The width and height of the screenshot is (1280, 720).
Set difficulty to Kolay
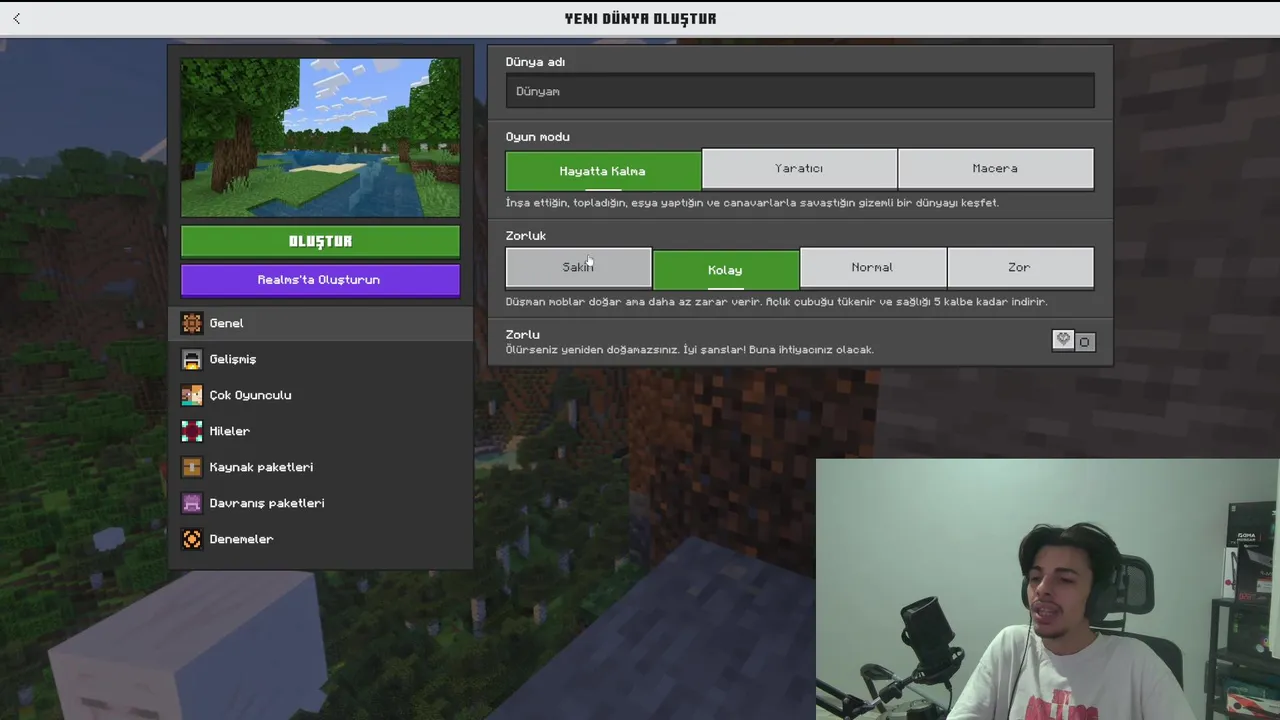725,269
